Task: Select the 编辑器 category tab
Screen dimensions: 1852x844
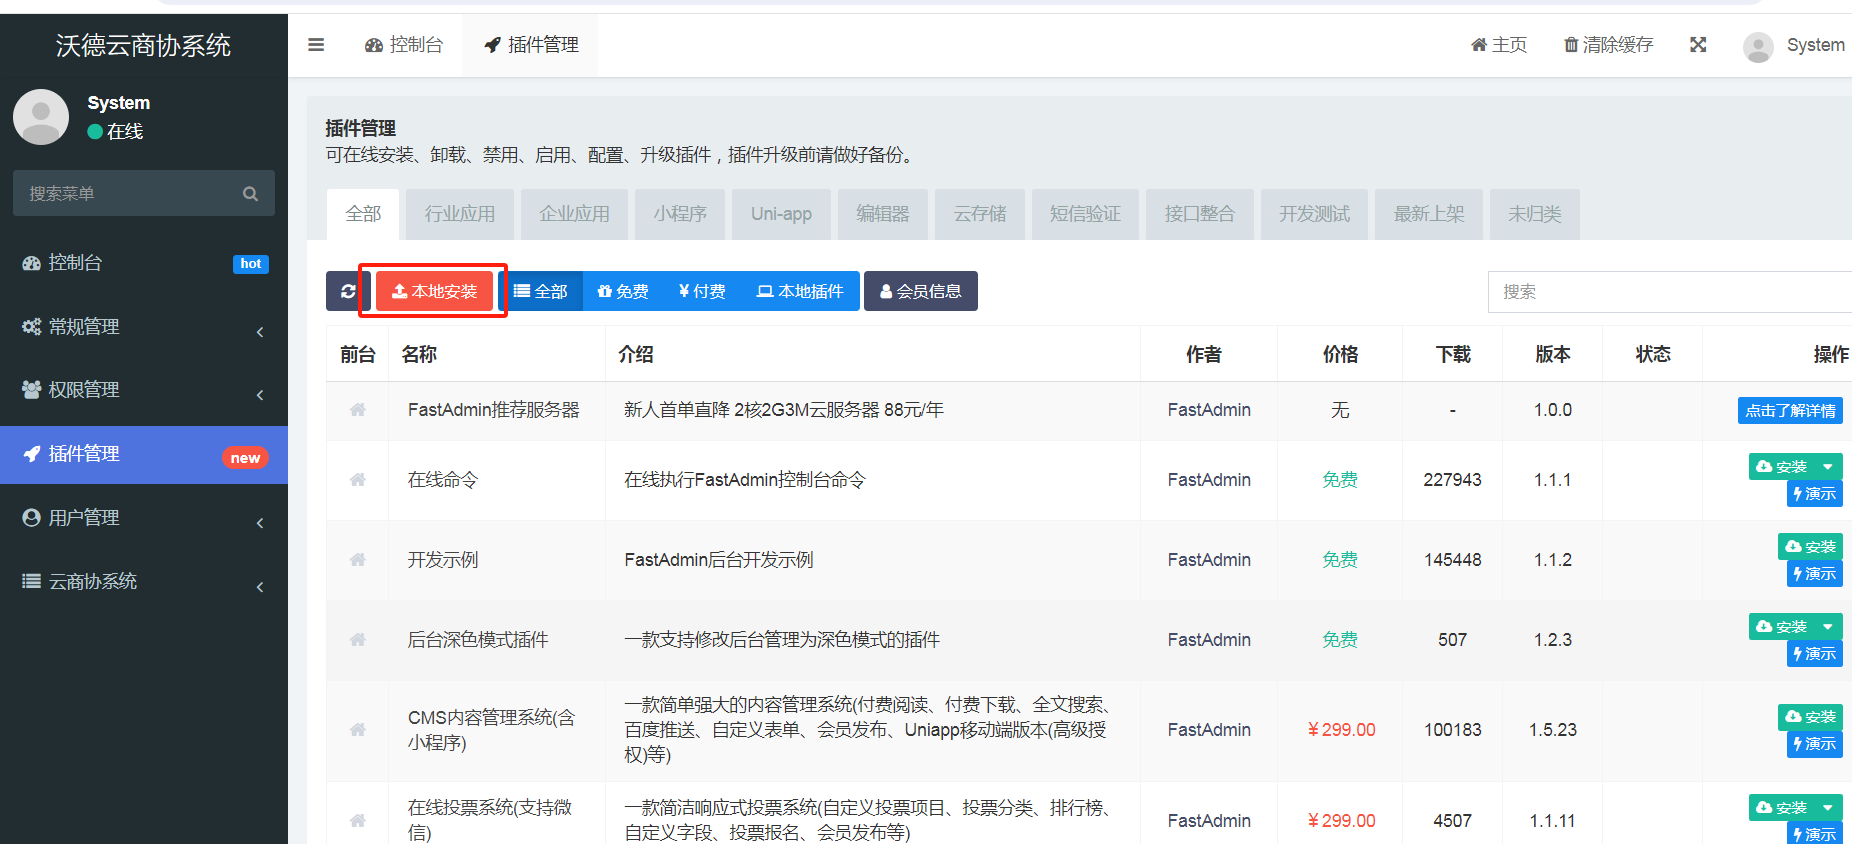Action: (883, 214)
